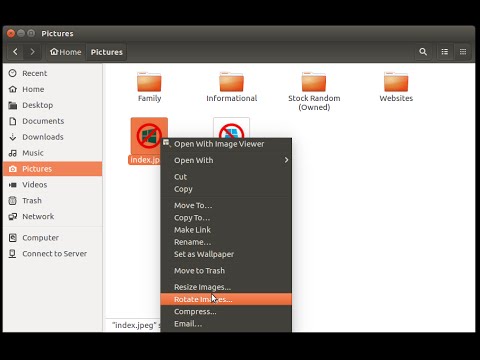The image size is (480, 360).
Task: Select Move To… in the context menu
Action: [x=226, y=205]
